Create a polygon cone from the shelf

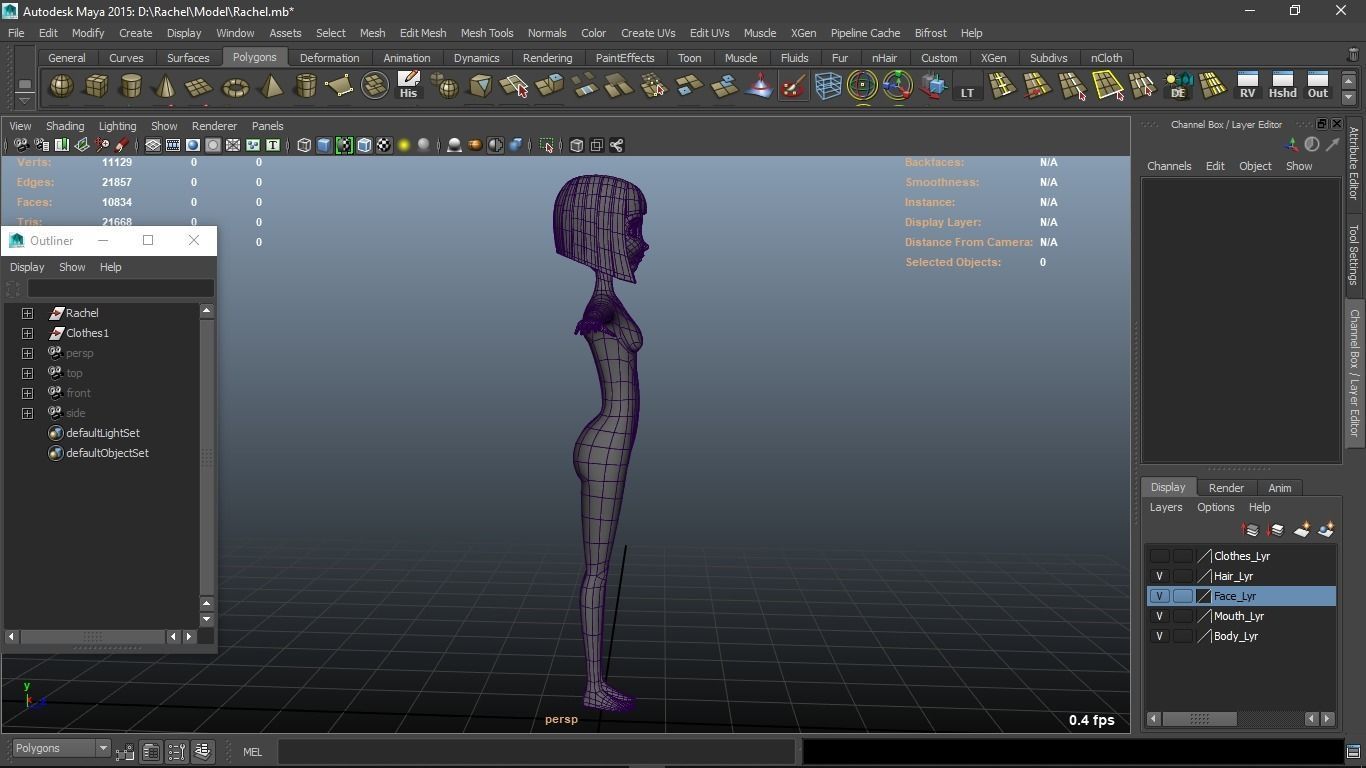click(165, 87)
